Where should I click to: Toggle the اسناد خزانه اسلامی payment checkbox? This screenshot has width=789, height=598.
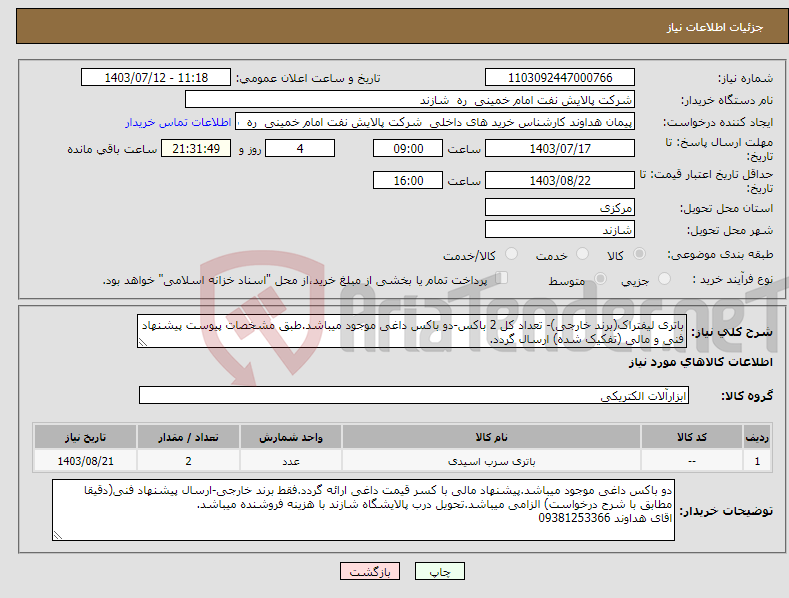click(501, 278)
